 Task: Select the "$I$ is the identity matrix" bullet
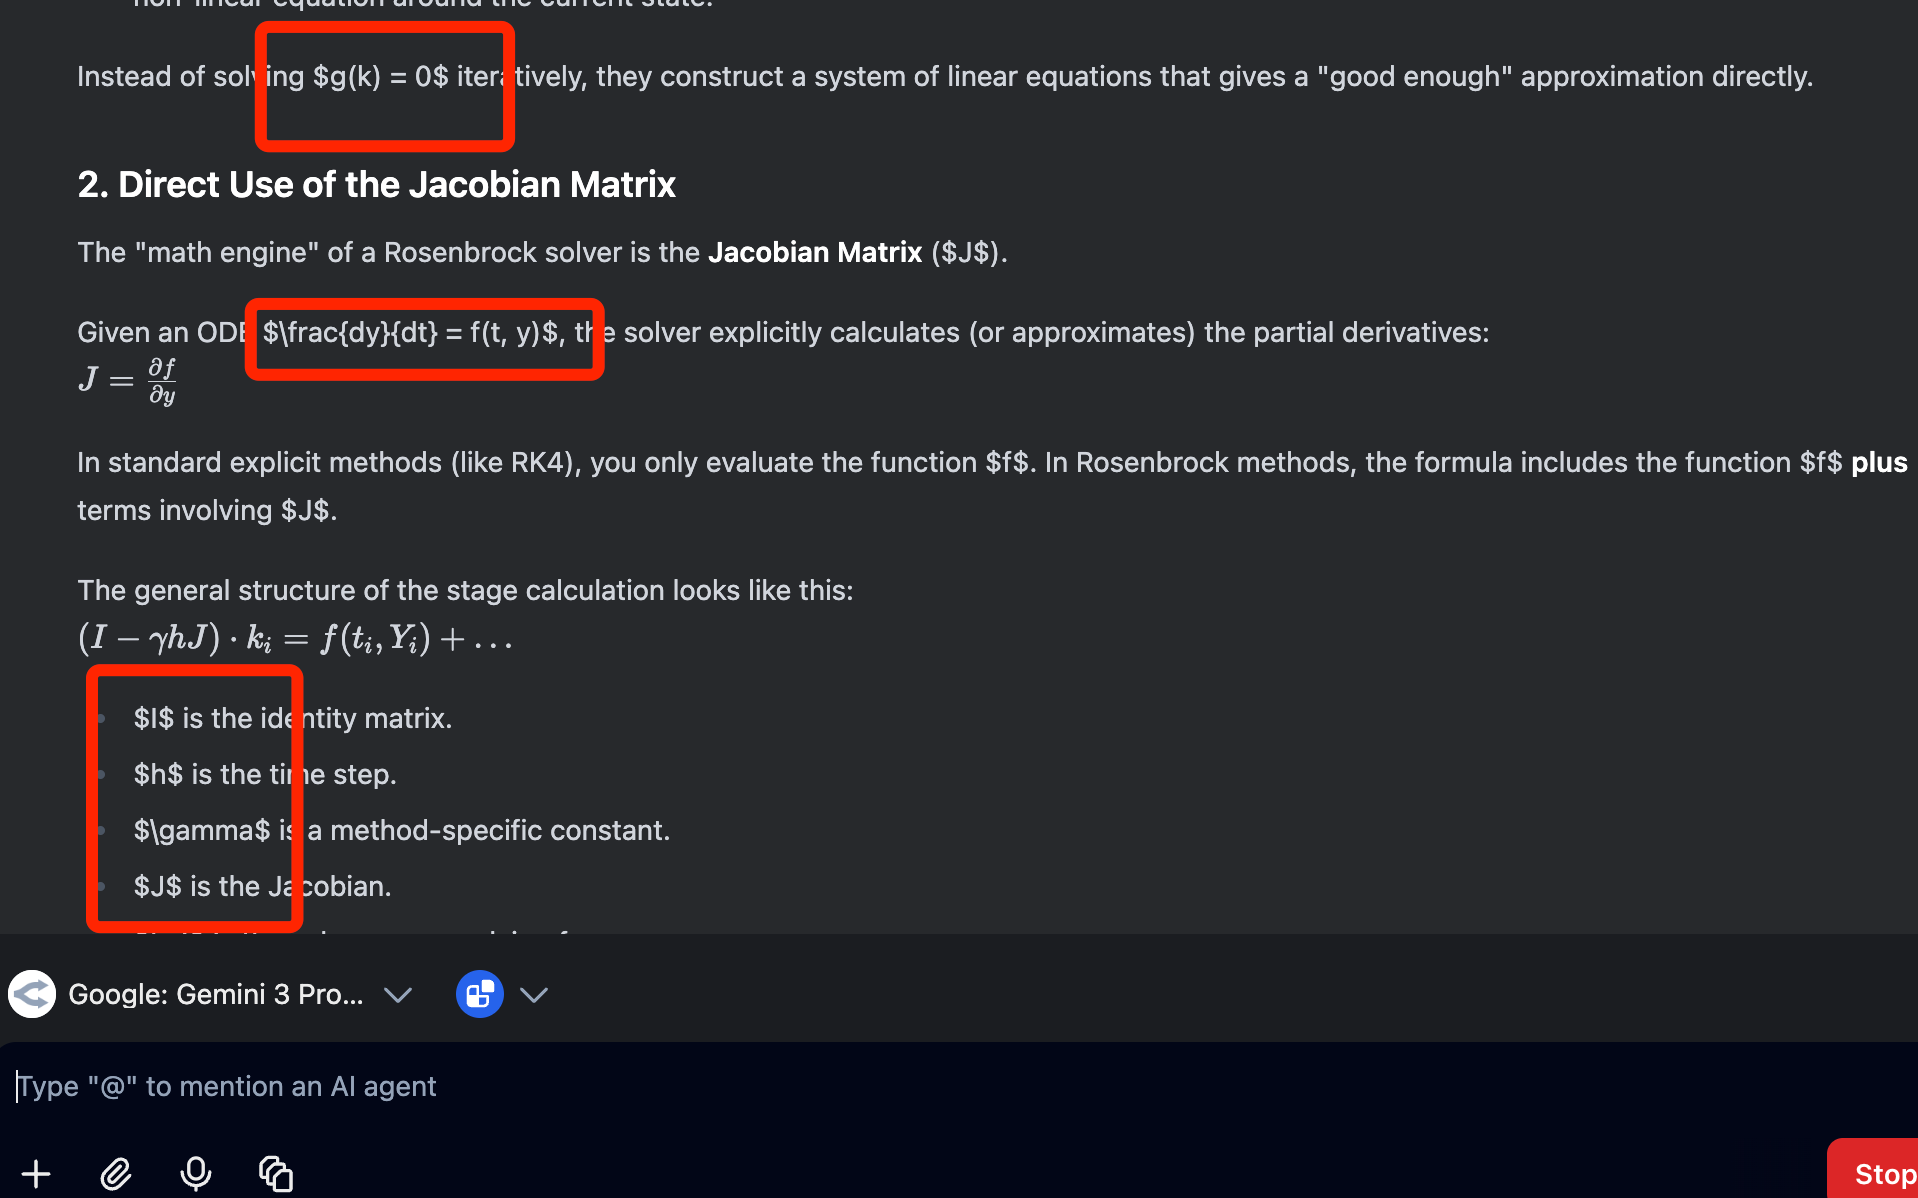293,718
